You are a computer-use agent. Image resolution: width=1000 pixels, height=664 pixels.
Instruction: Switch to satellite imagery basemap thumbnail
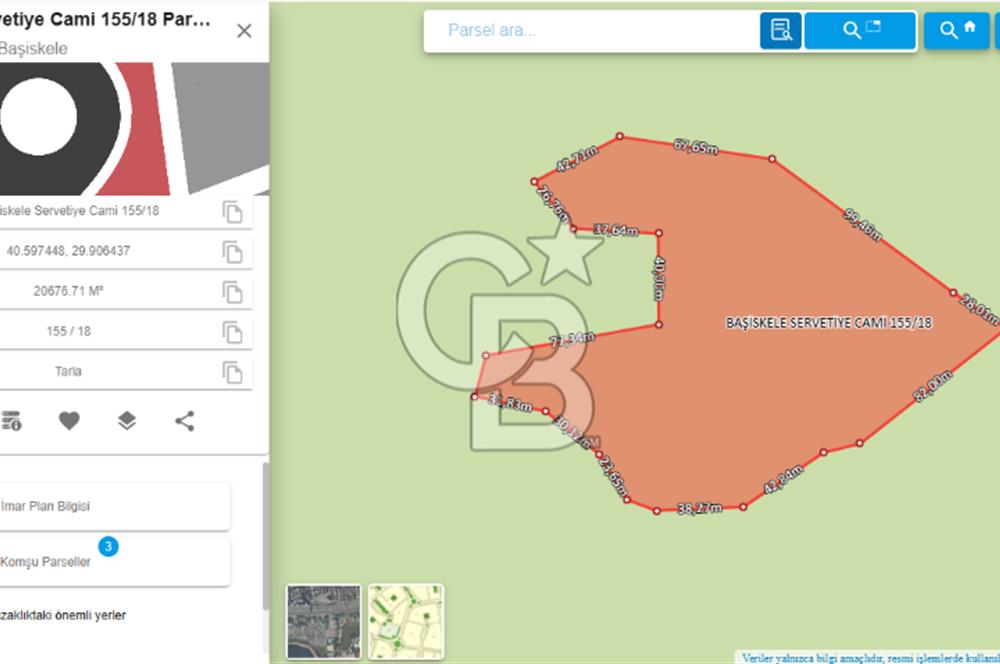[x=323, y=622]
